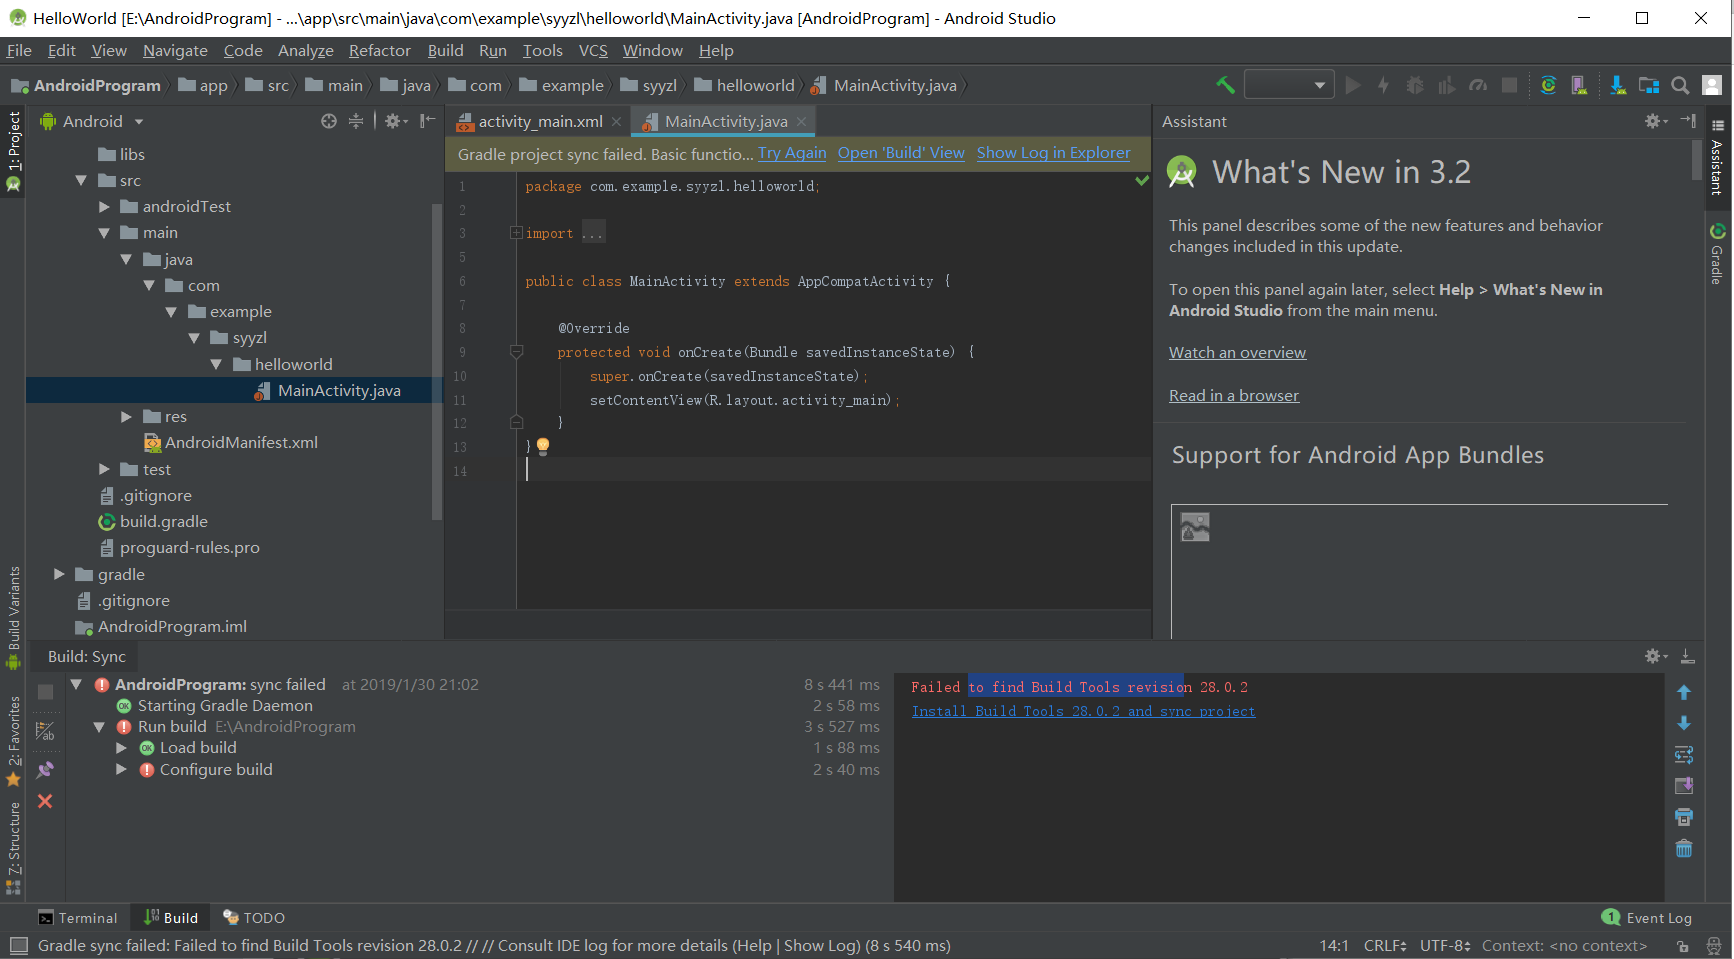
Task: Clear build output with trash icon
Action: [1684, 849]
